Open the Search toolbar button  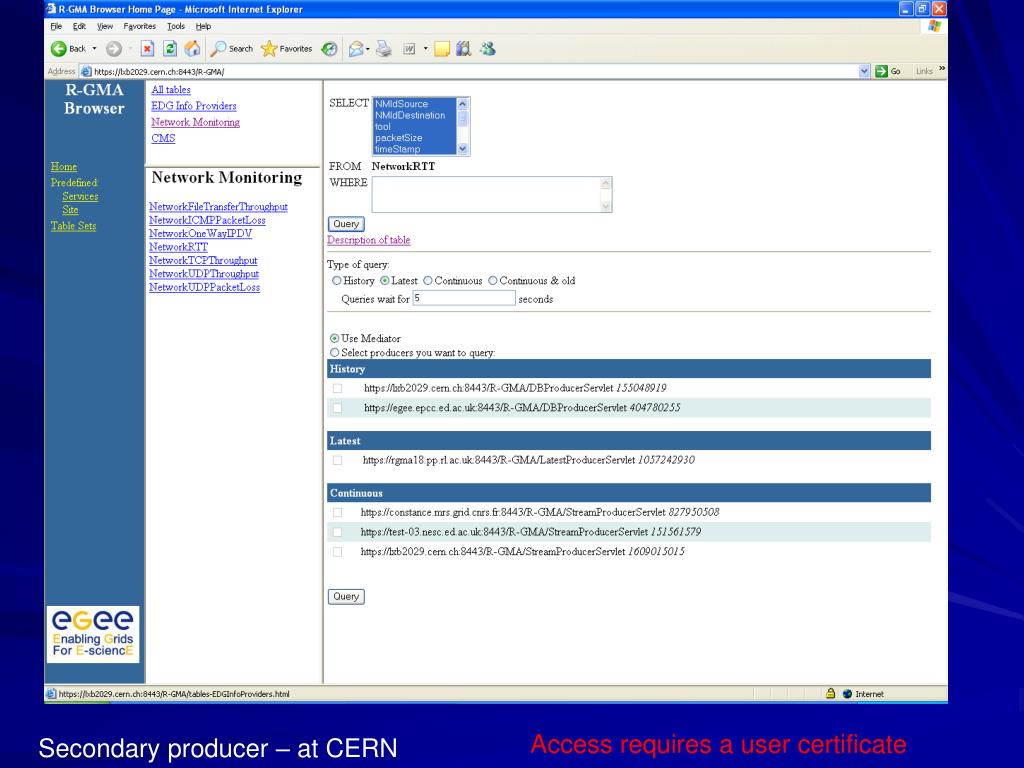click(x=231, y=49)
